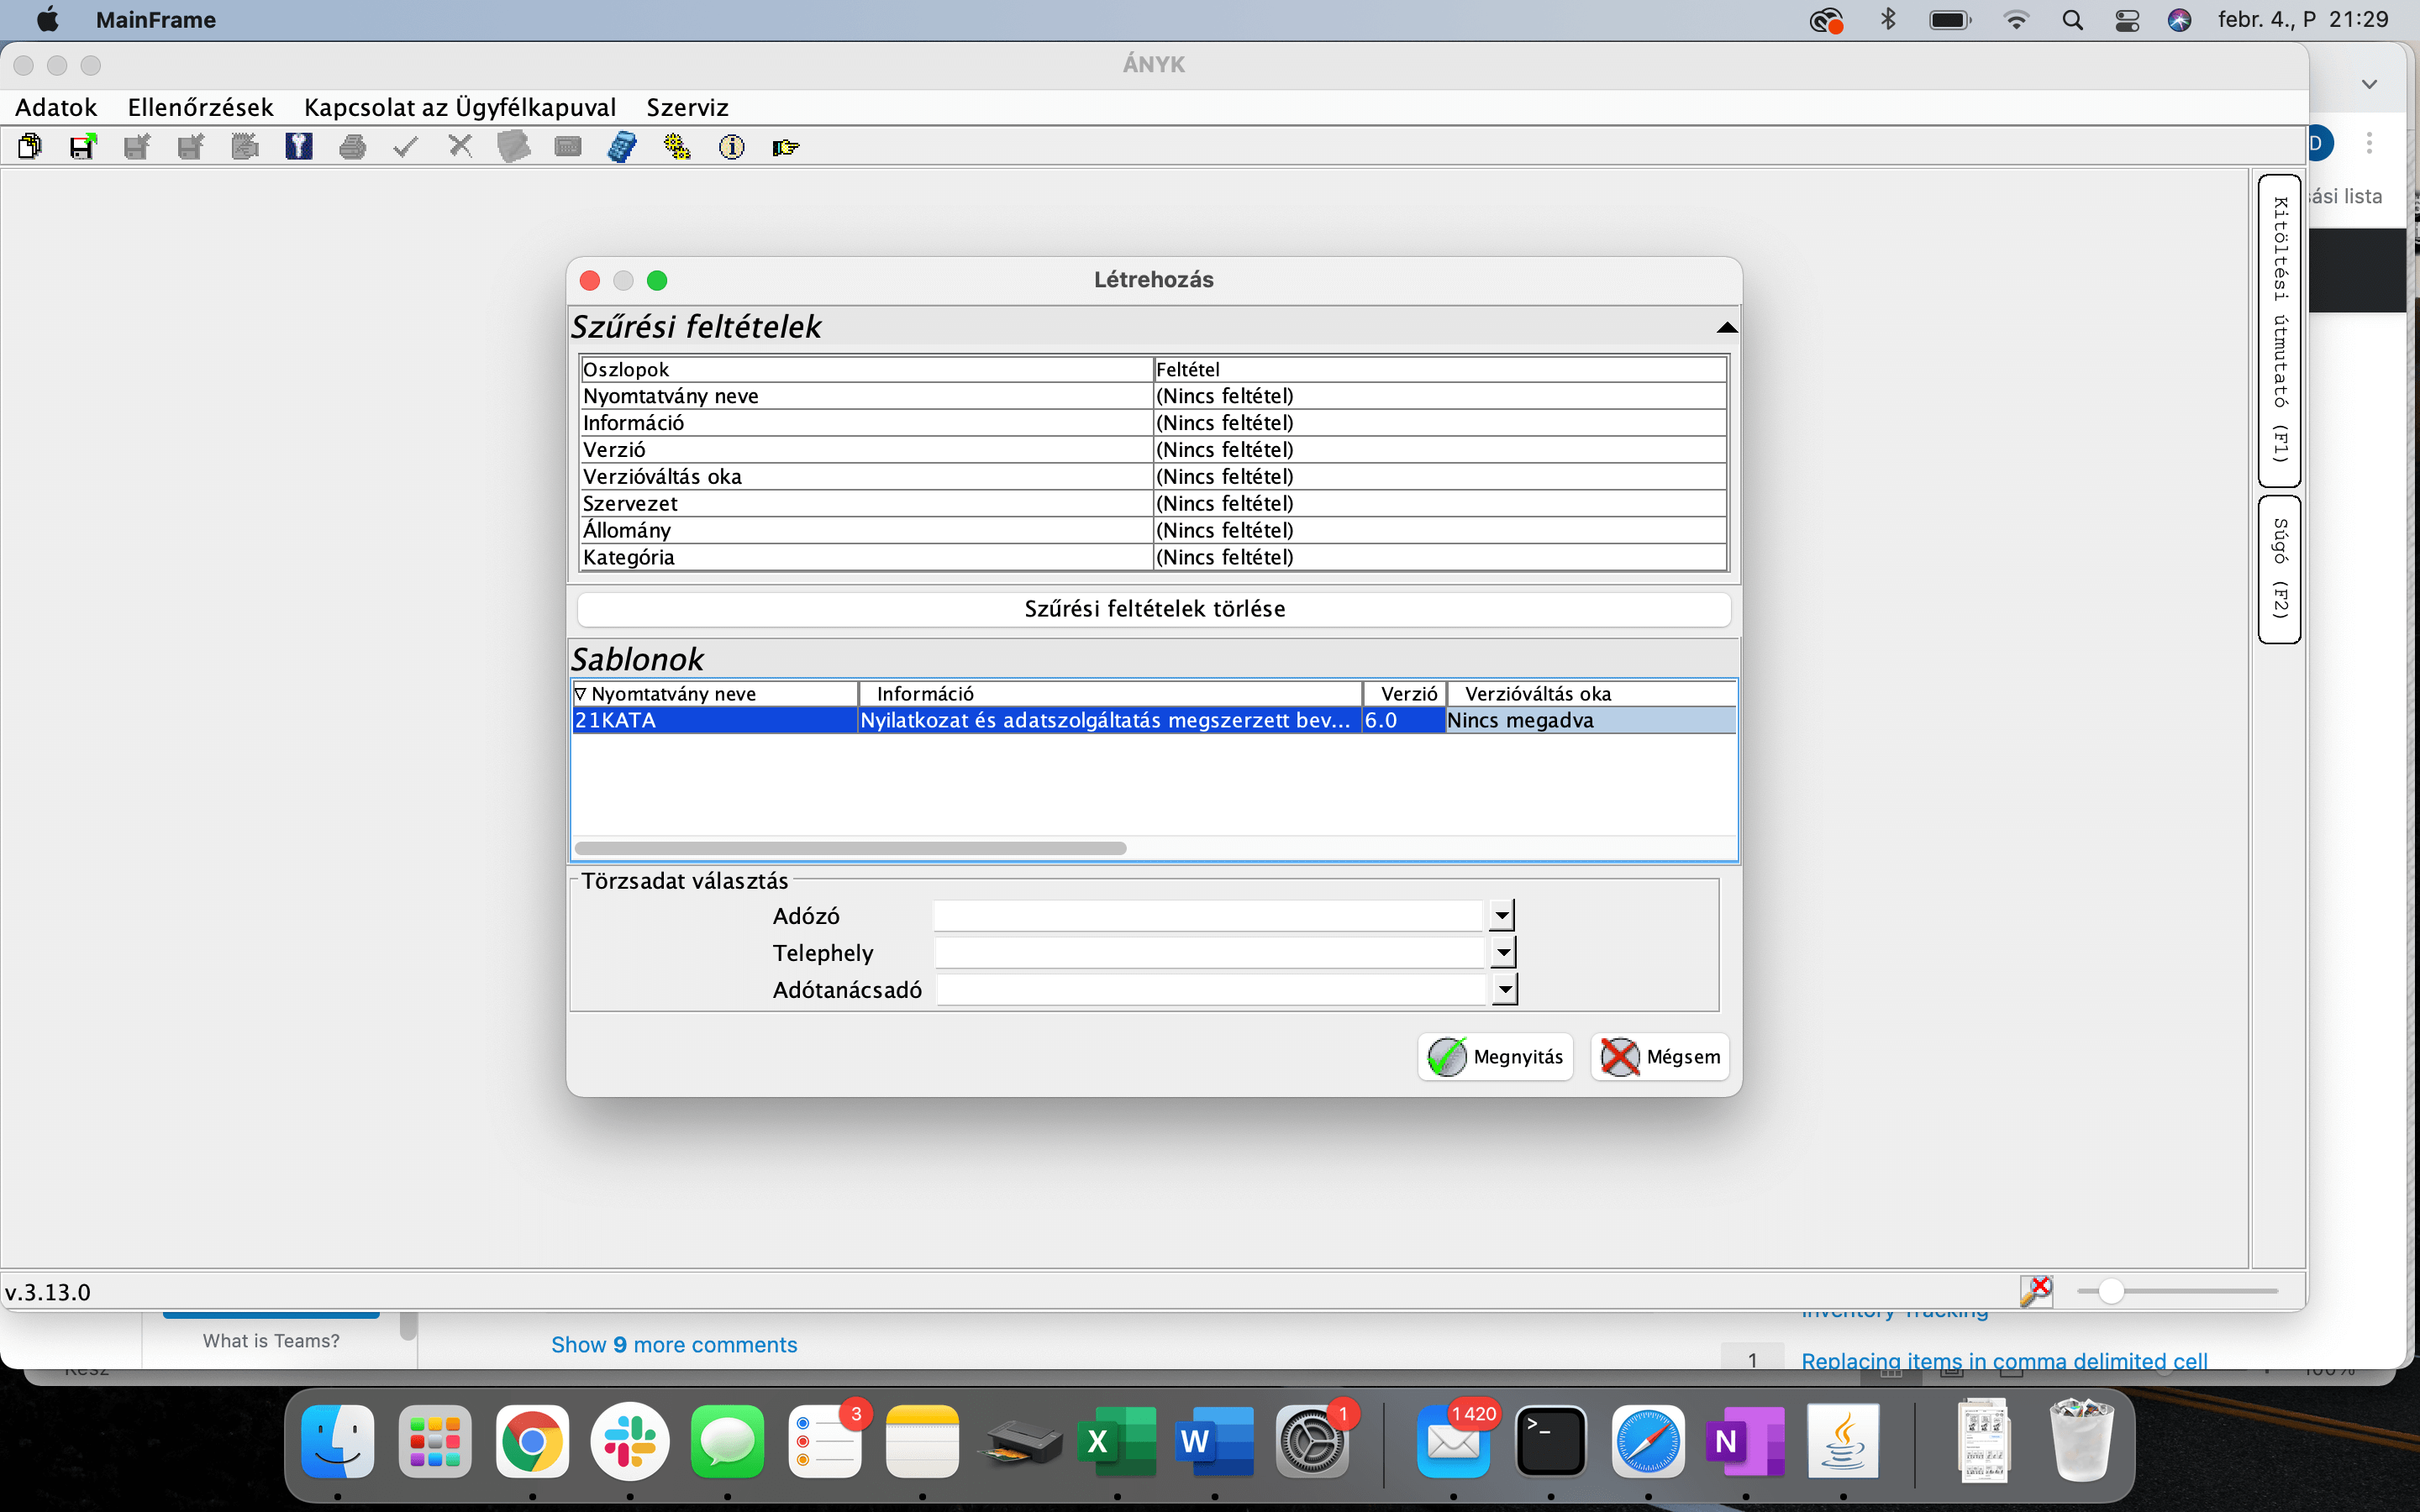2420x1512 pixels.
Task: Click the Telephely input field
Action: [x=1209, y=952]
